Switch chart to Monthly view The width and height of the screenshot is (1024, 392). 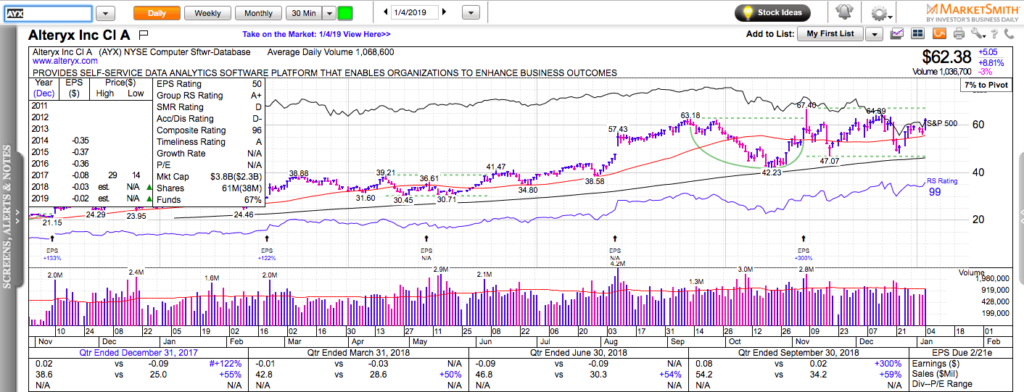(259, 13)
